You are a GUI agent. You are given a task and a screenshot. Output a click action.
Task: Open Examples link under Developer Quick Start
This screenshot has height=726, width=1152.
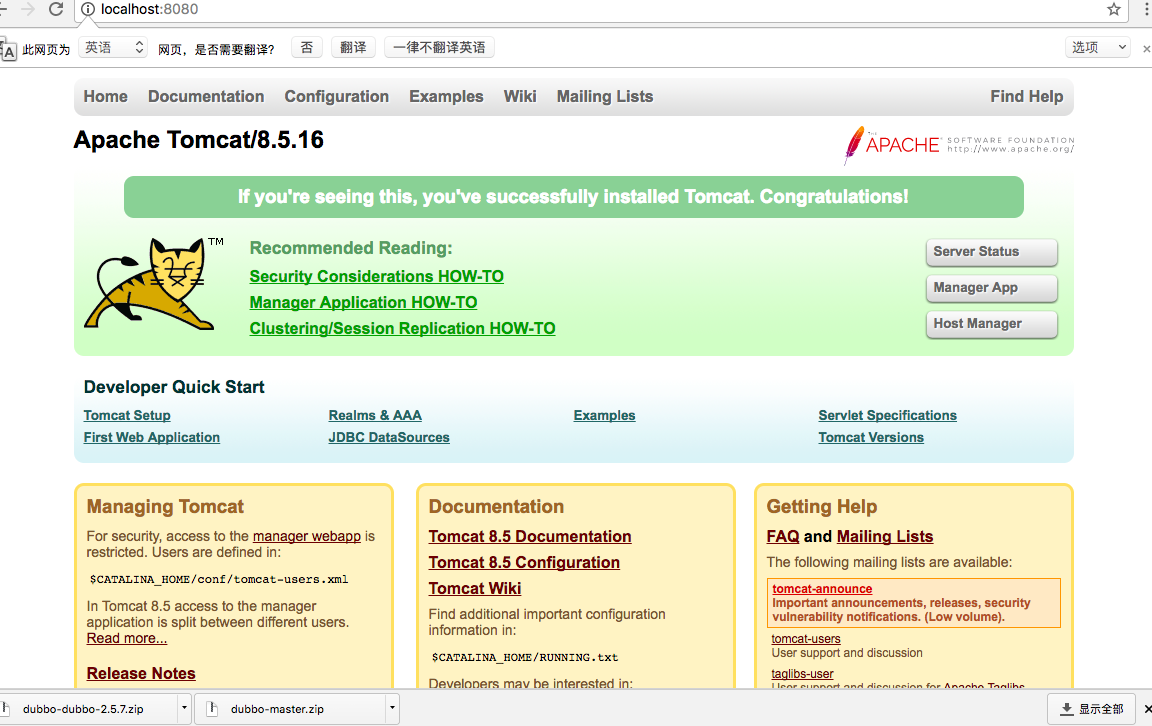[604, 415]
